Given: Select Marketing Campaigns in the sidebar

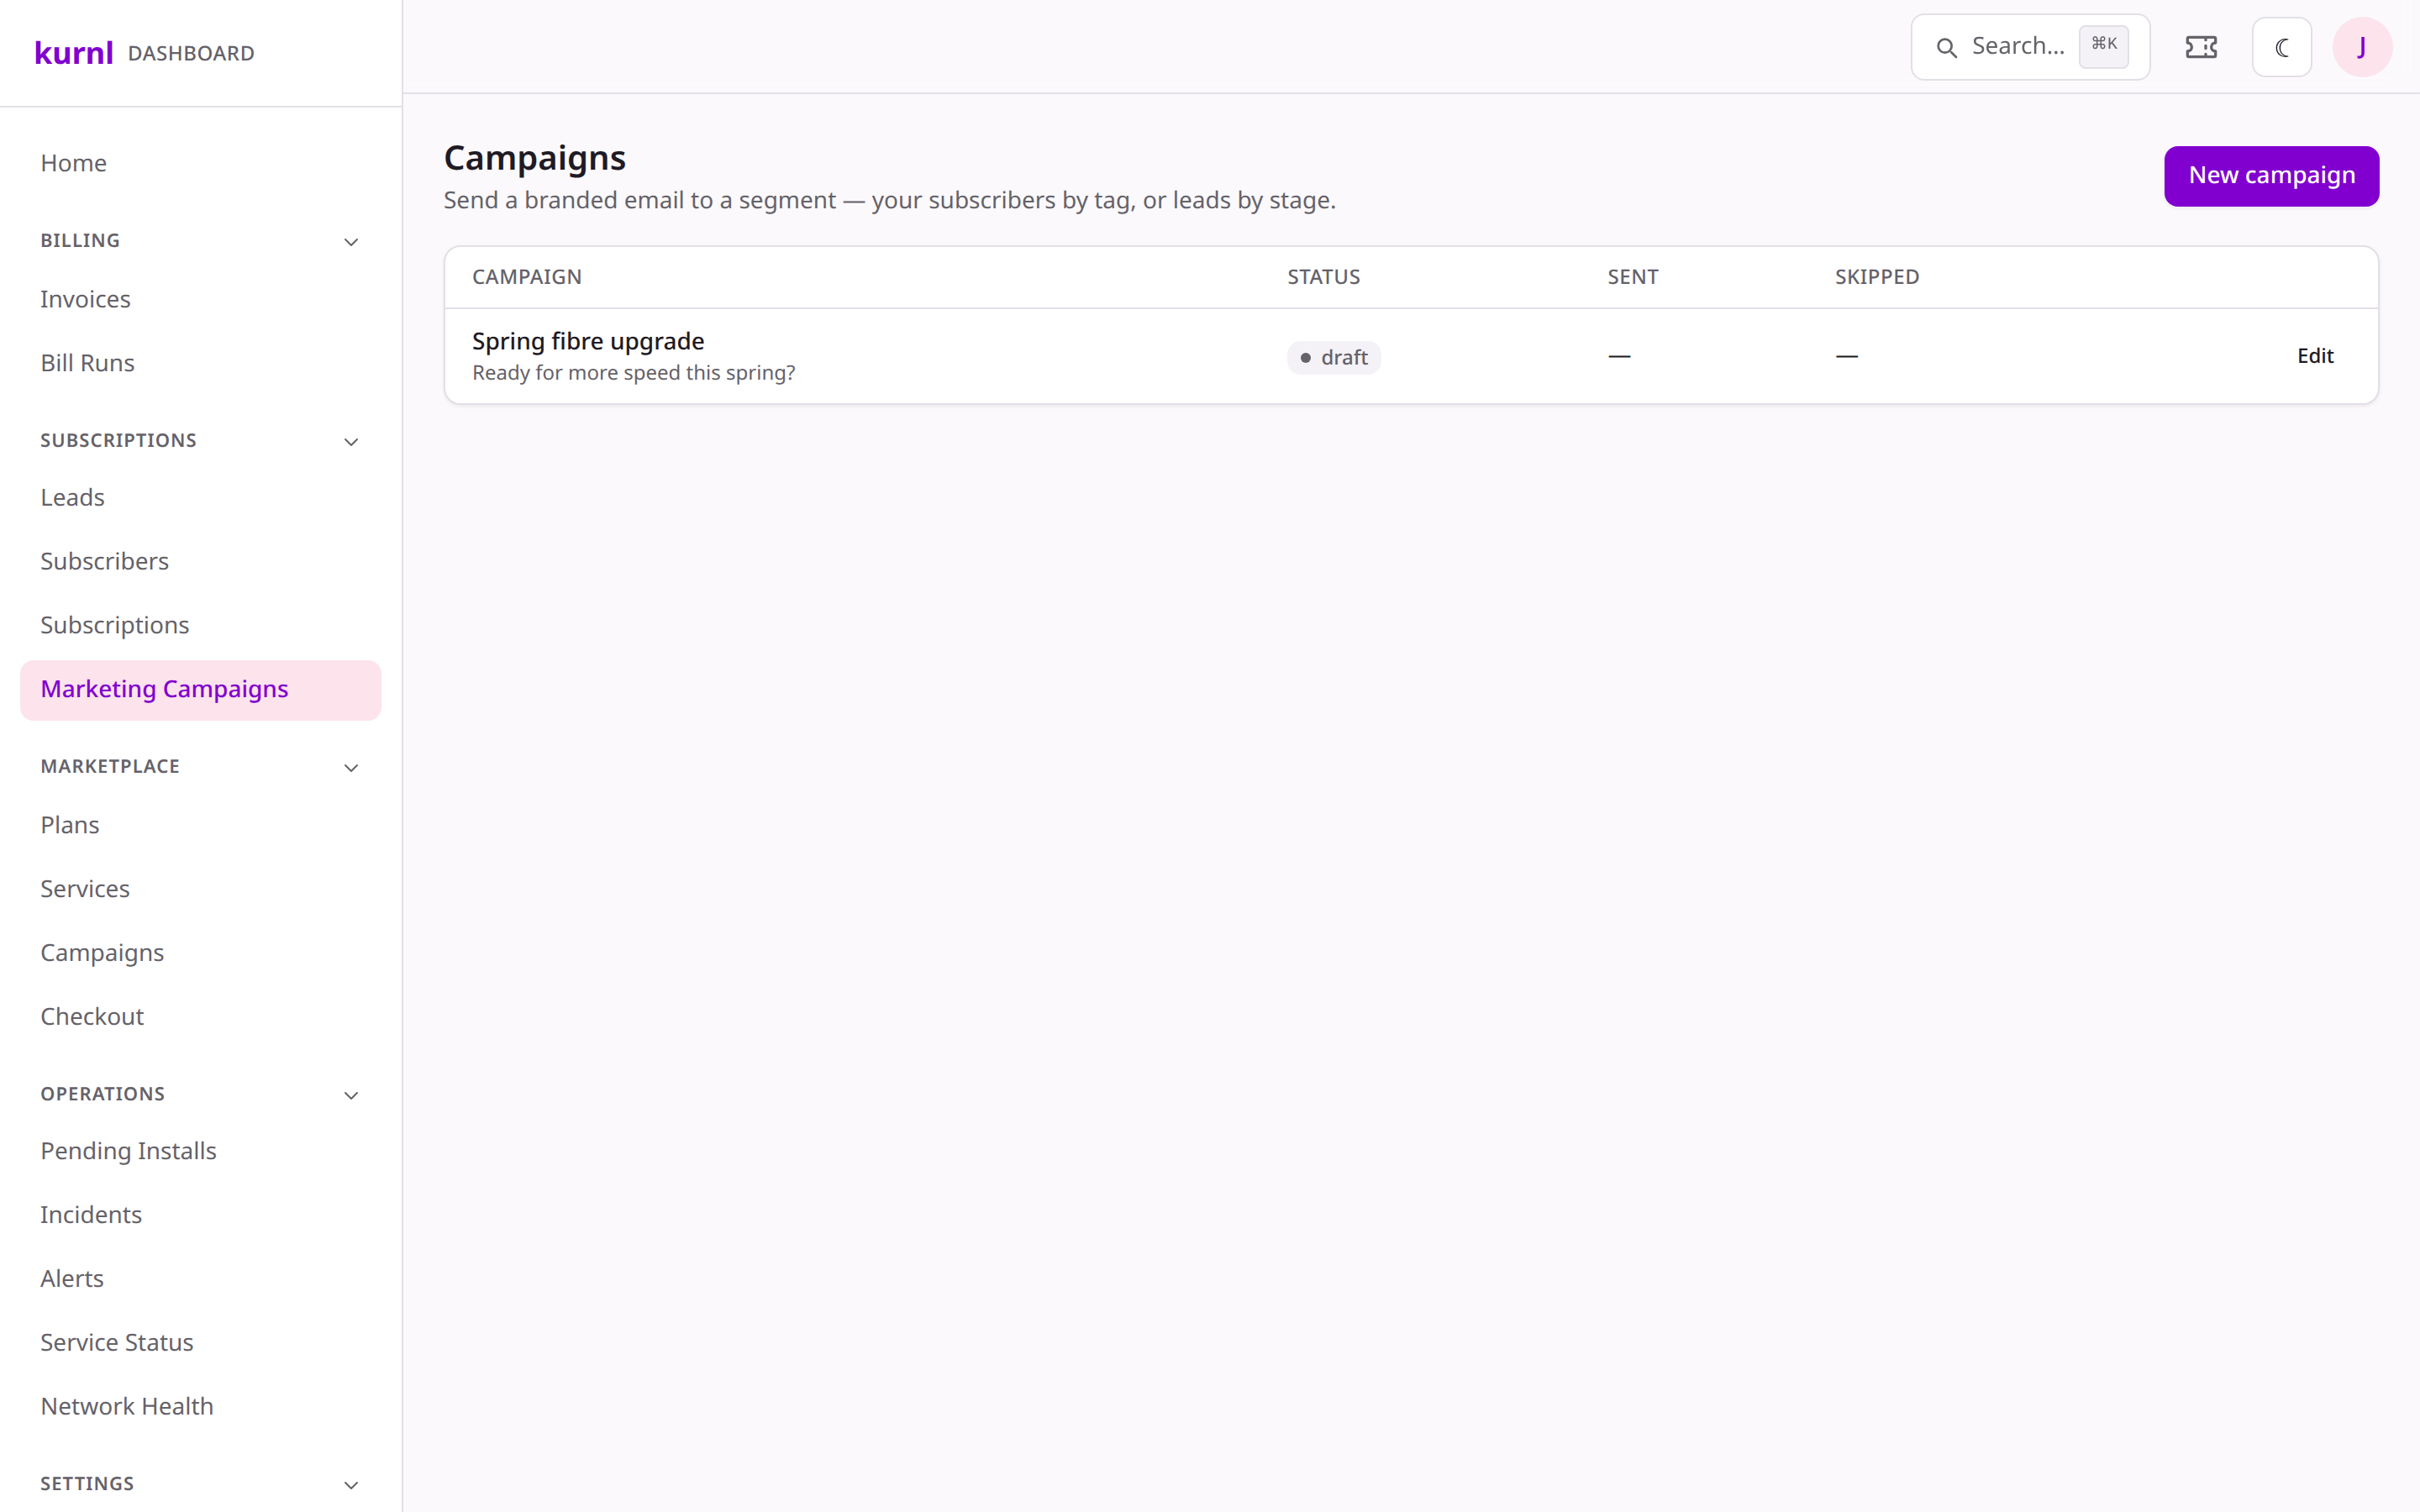Looking at the screenshot, I should pyautogui.click(x=200, y=690).
